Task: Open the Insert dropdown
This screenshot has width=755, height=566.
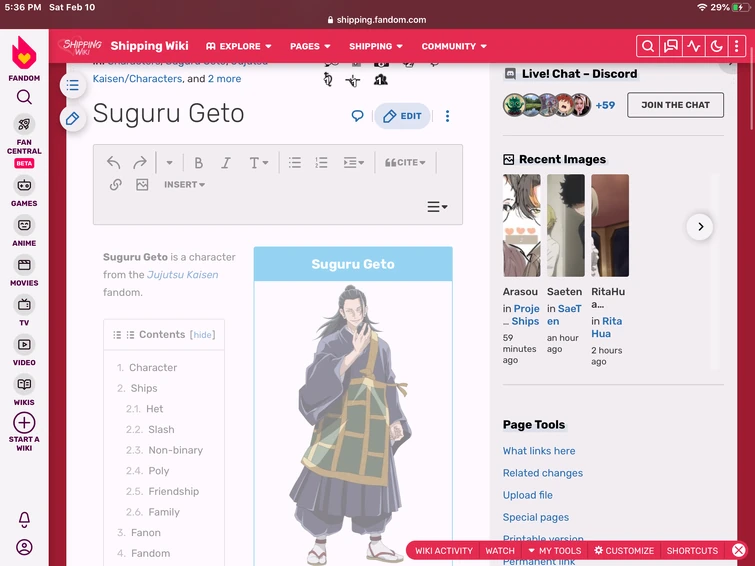Action: (184, 184)
